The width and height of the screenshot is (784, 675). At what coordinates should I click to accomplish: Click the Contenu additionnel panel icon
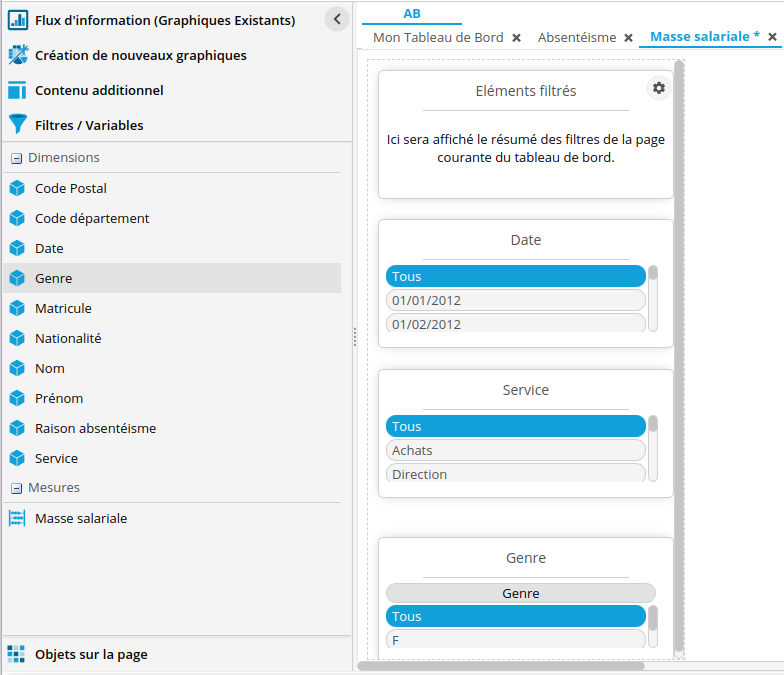click(16, 90)
